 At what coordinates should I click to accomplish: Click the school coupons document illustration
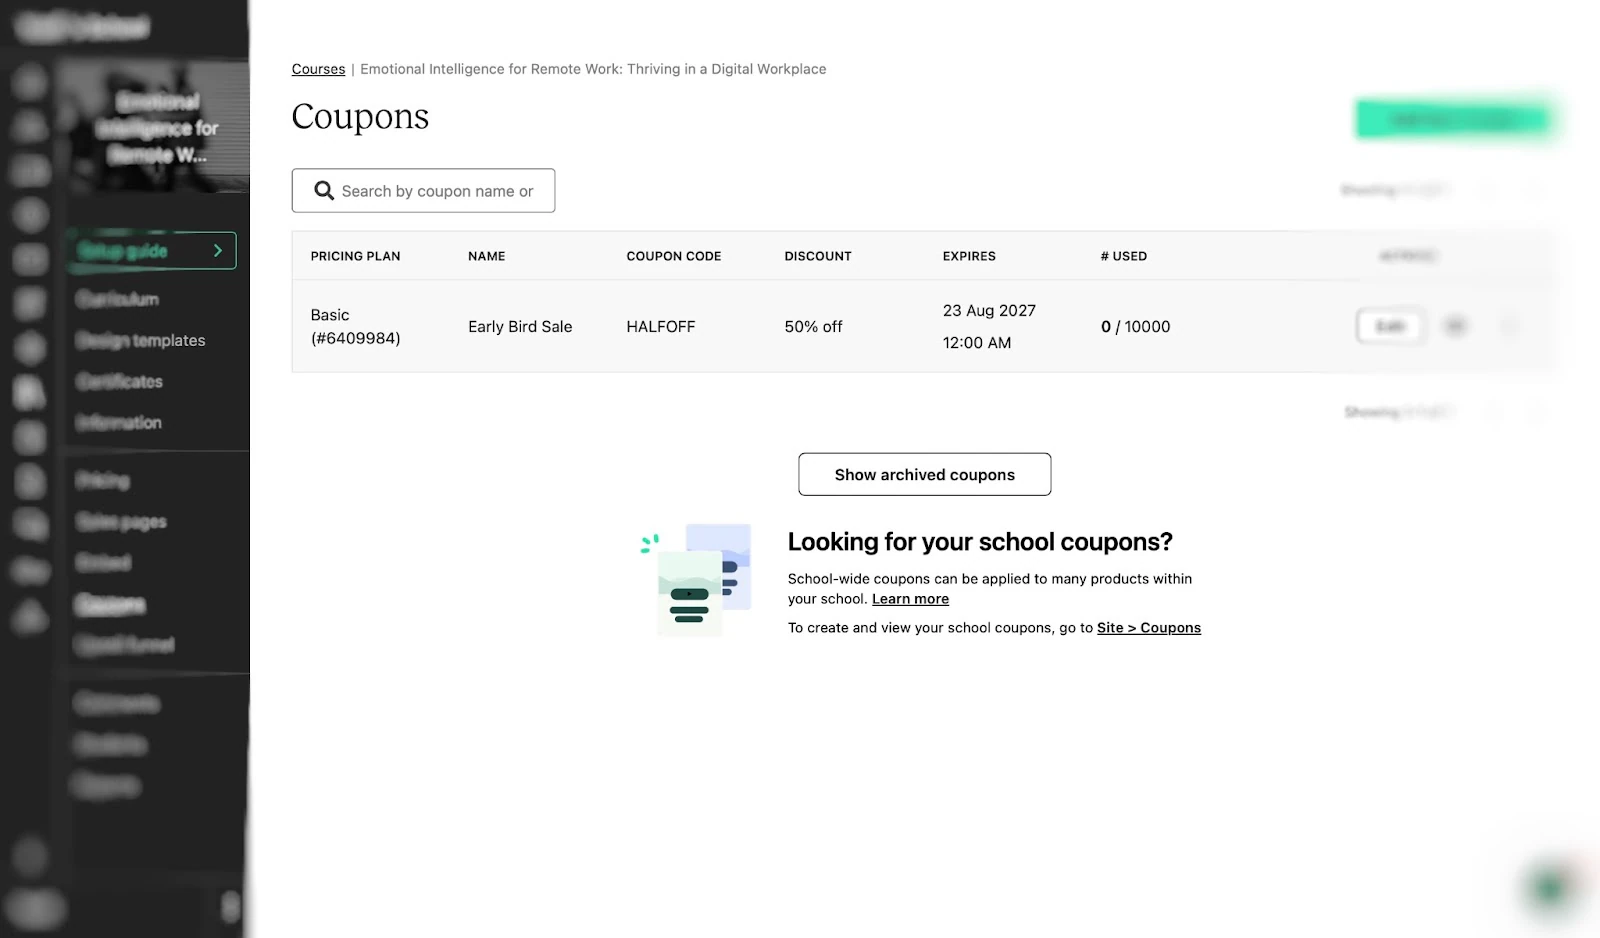pyautogui.click(x=697, y=580)
